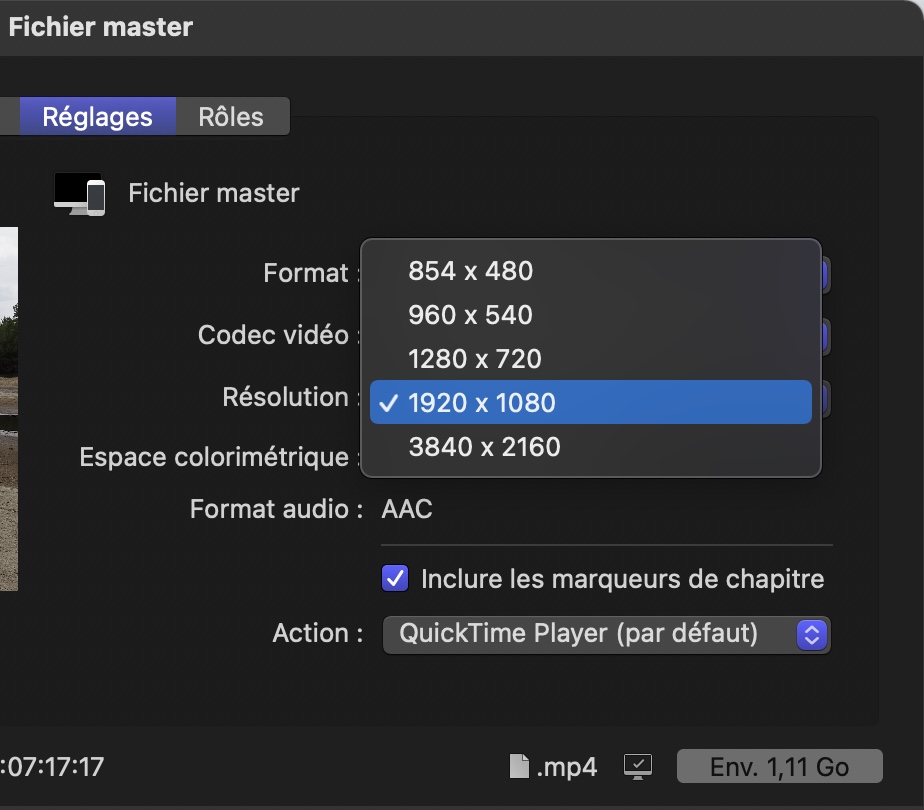
Task: Toggle Inclure les marqueurs de chapitre checkbox
Action: [394, 578]
